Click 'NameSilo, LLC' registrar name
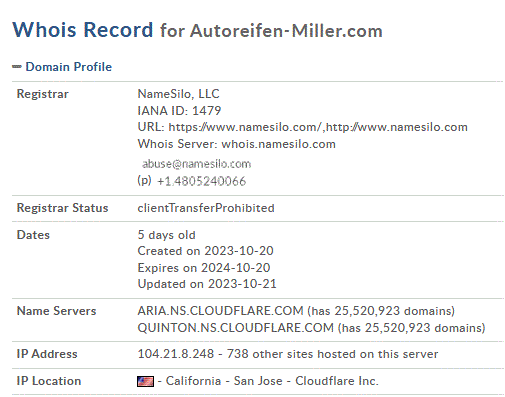This screenshot has height=397, width=505. [x=178, y=94]
